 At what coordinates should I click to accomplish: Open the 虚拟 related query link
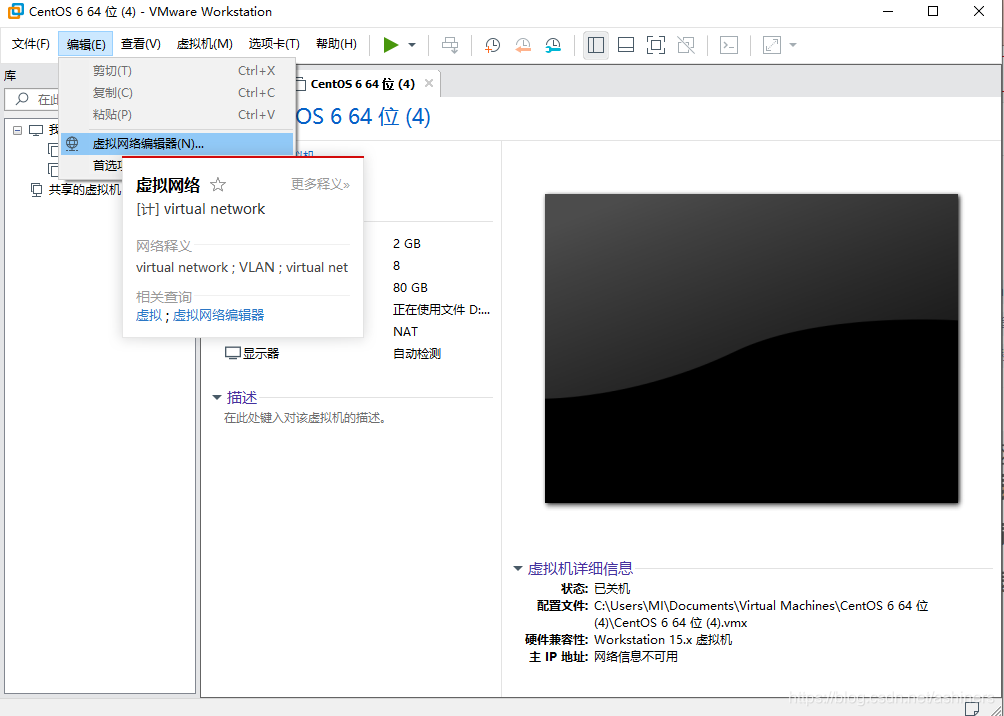pyautogui.click(x=149, y=315)
